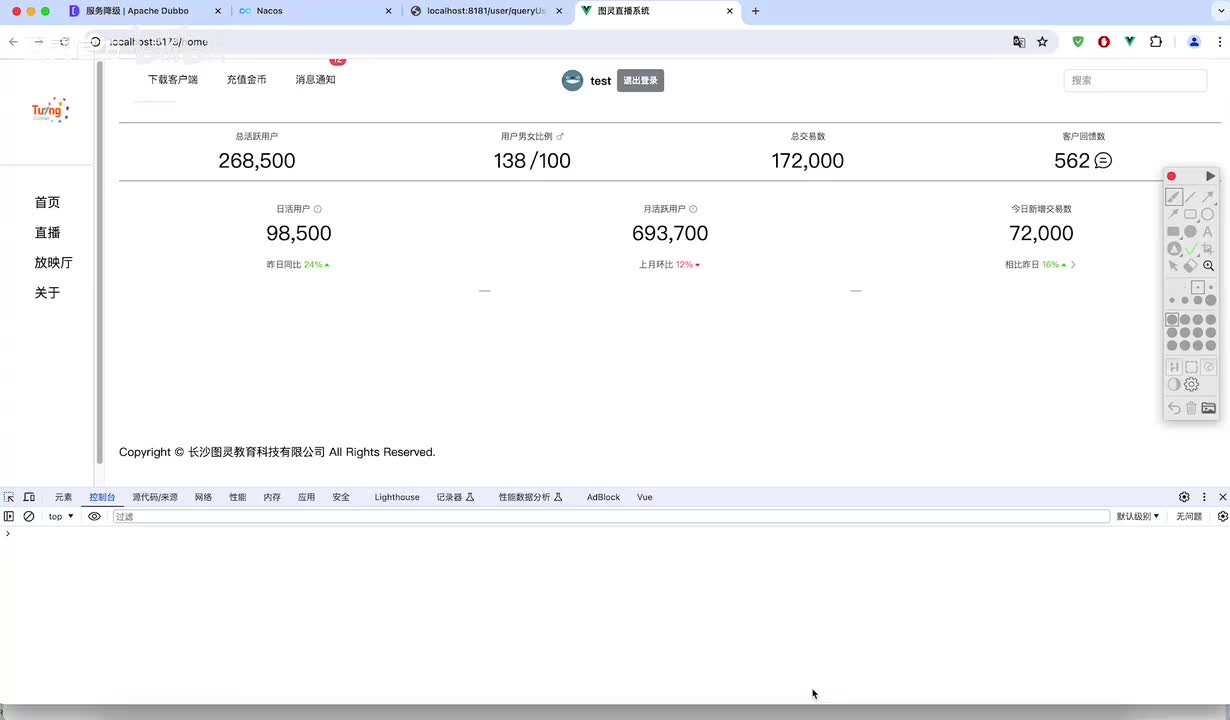
Task: Delete annotations with trash icon
Action: 1191,408
